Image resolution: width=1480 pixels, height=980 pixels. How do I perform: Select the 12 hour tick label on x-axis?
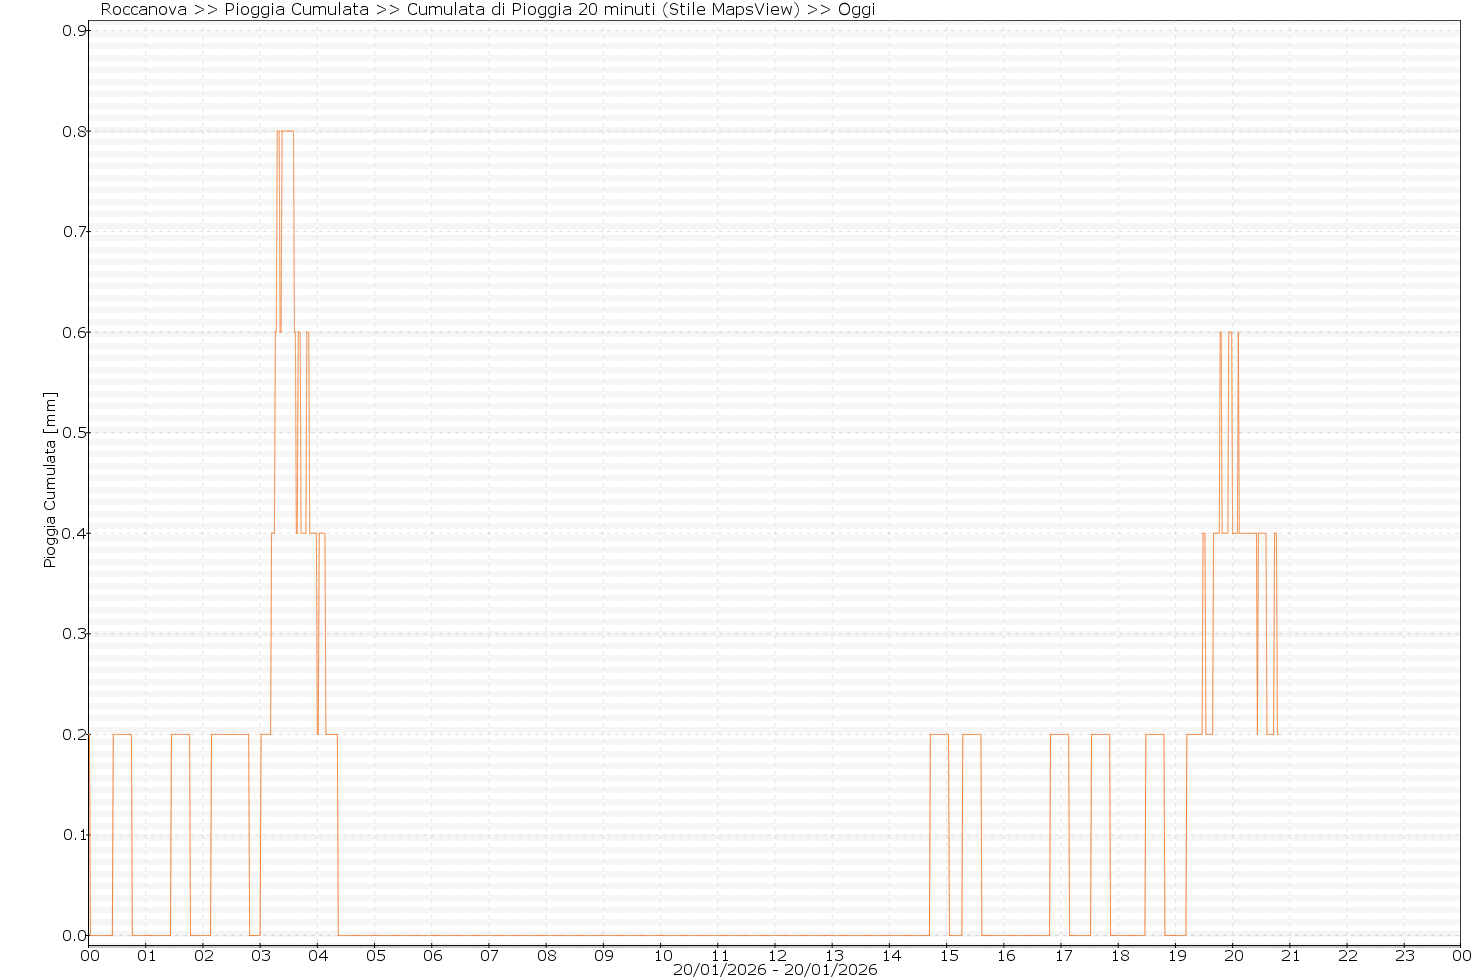pos(775,954)
